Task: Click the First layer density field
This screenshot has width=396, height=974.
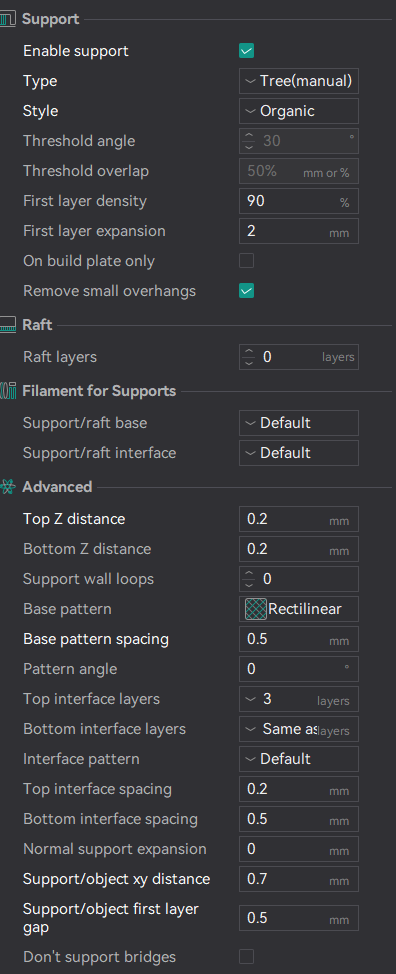Action: tap(299, 201)
